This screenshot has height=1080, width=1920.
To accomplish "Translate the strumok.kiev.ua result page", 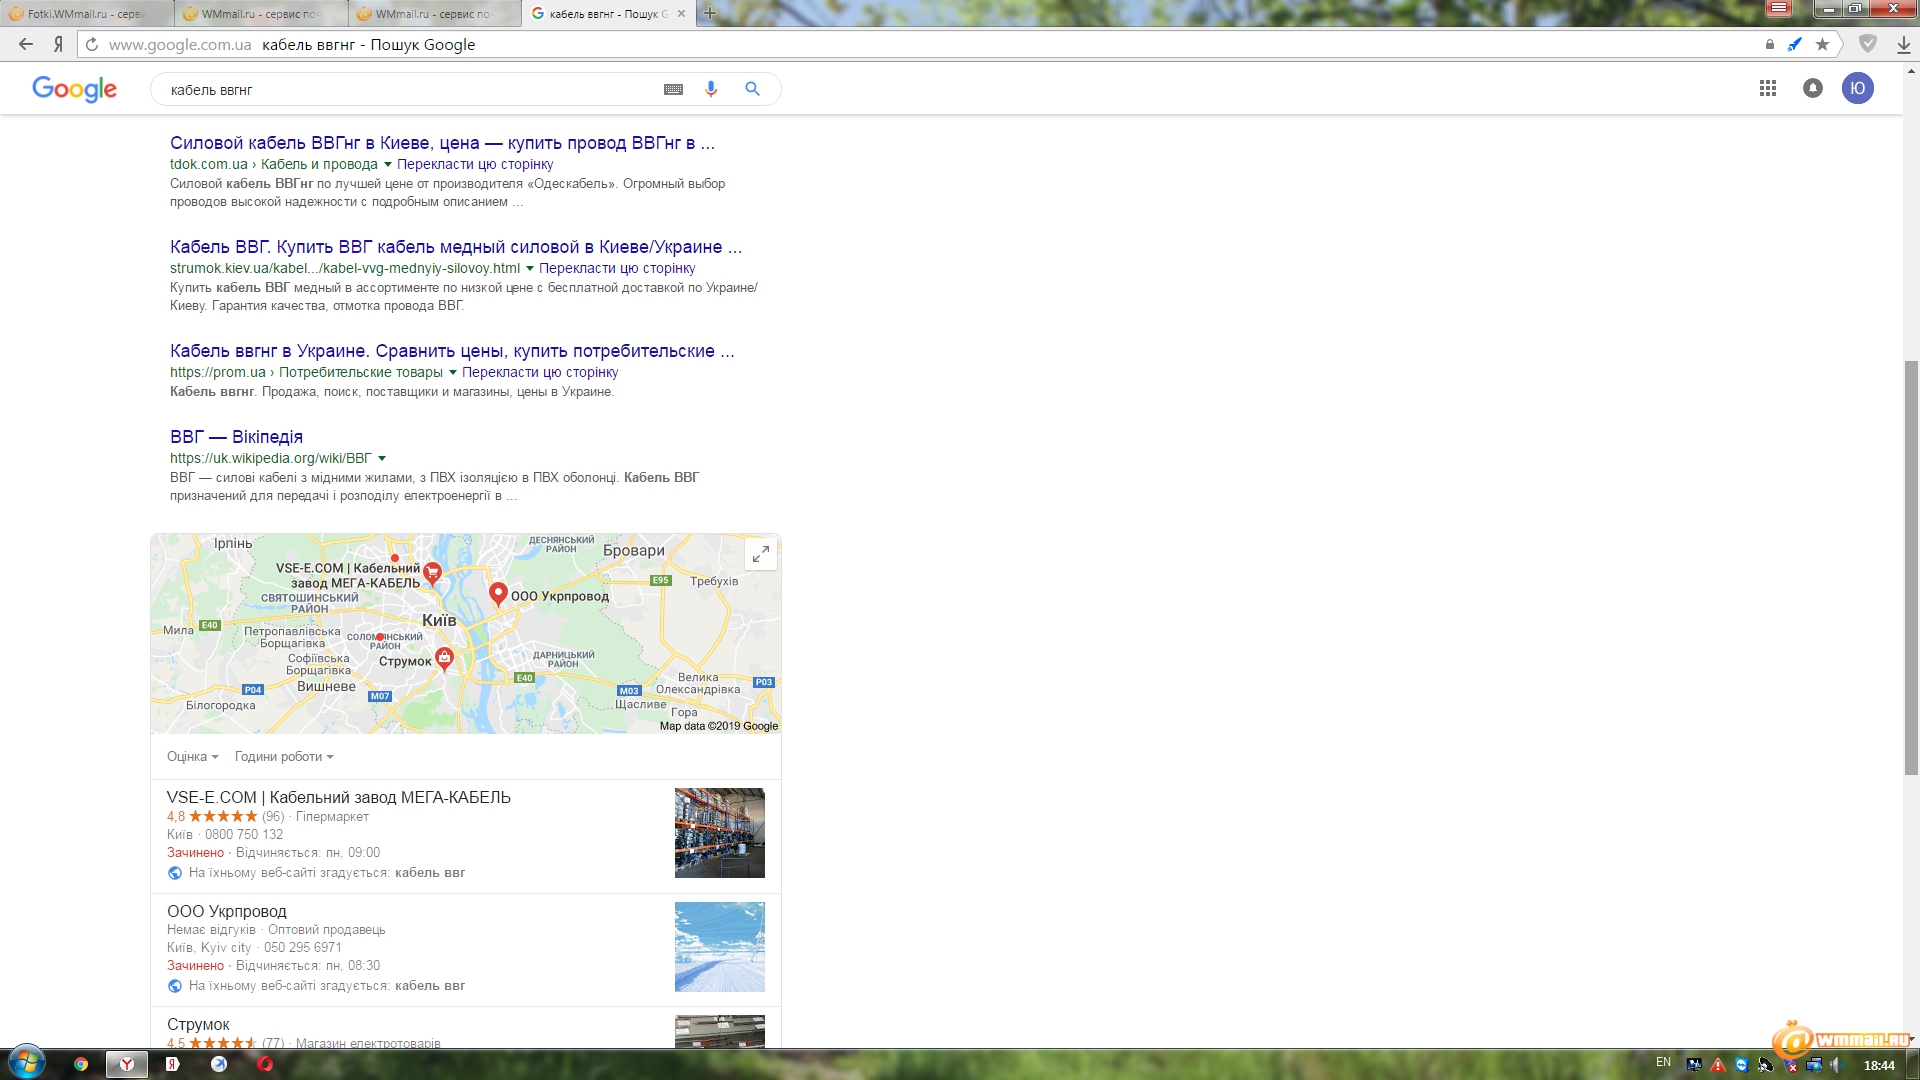I will click(617, 268).
